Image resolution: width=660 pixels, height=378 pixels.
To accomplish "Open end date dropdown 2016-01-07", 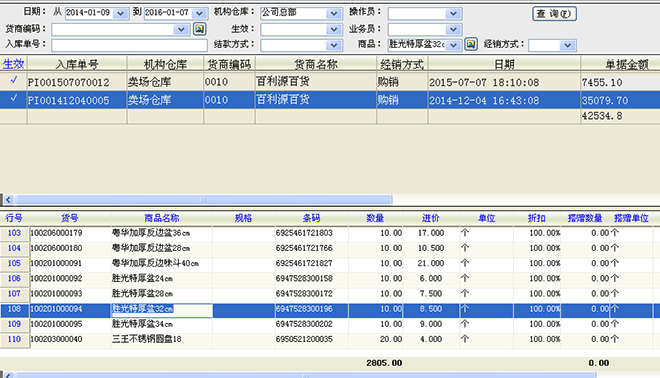I will [200, 13].
